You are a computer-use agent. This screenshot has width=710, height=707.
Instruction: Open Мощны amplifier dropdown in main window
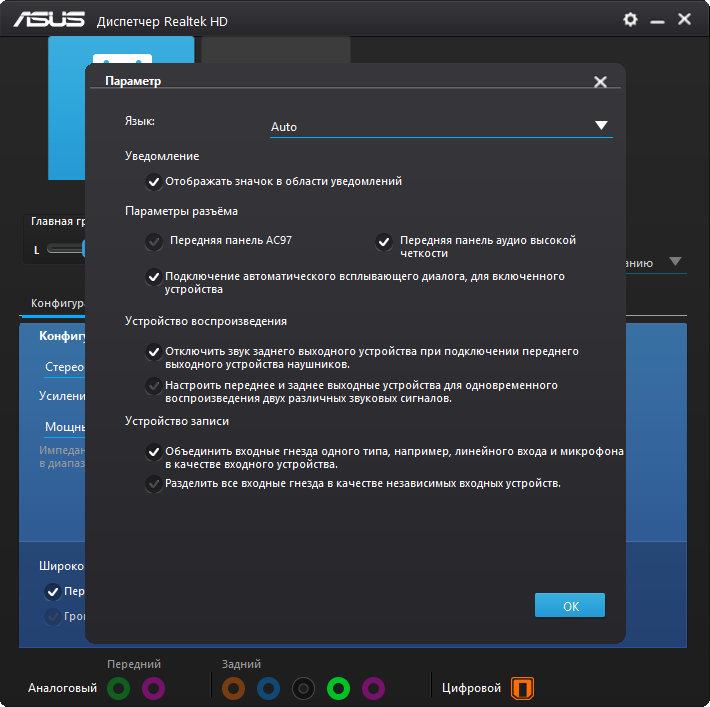(x=64, y=427)
